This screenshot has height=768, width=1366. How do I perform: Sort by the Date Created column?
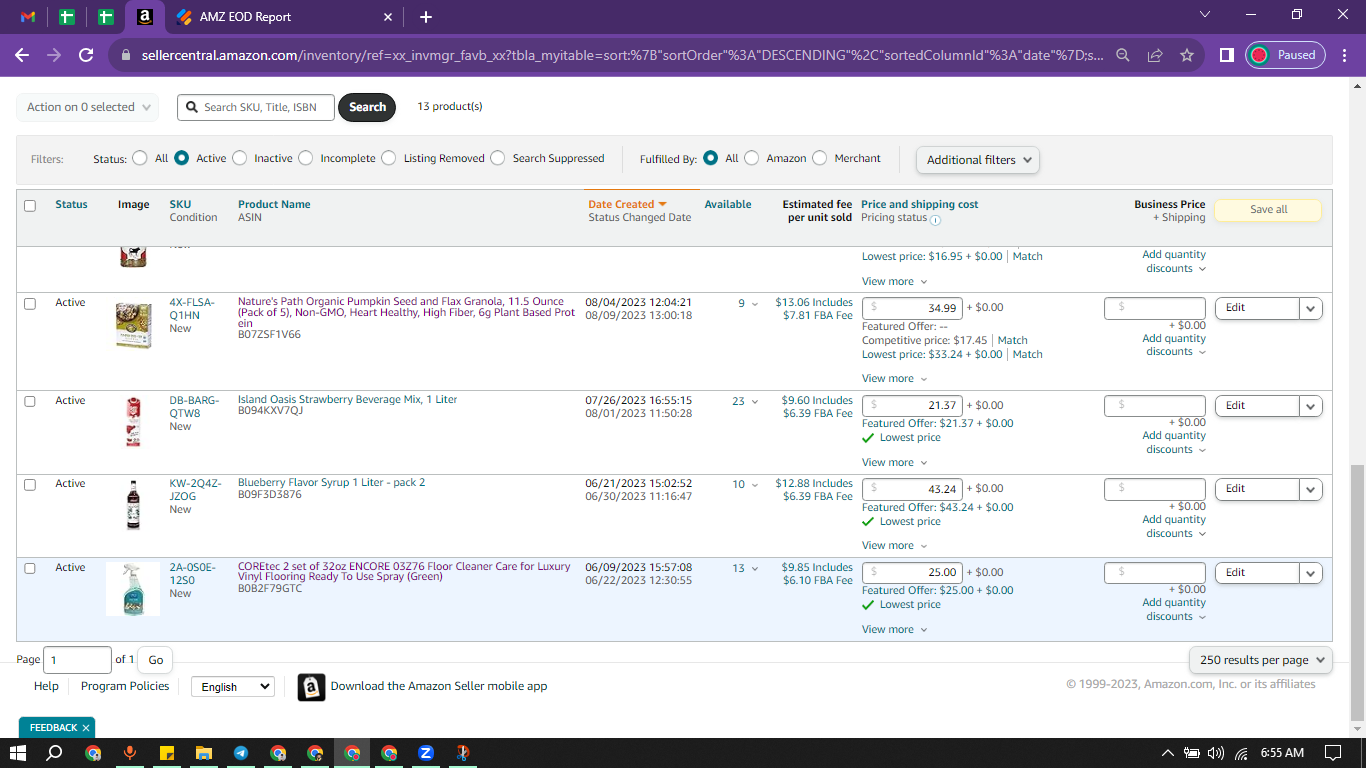[x=627, y=204]
